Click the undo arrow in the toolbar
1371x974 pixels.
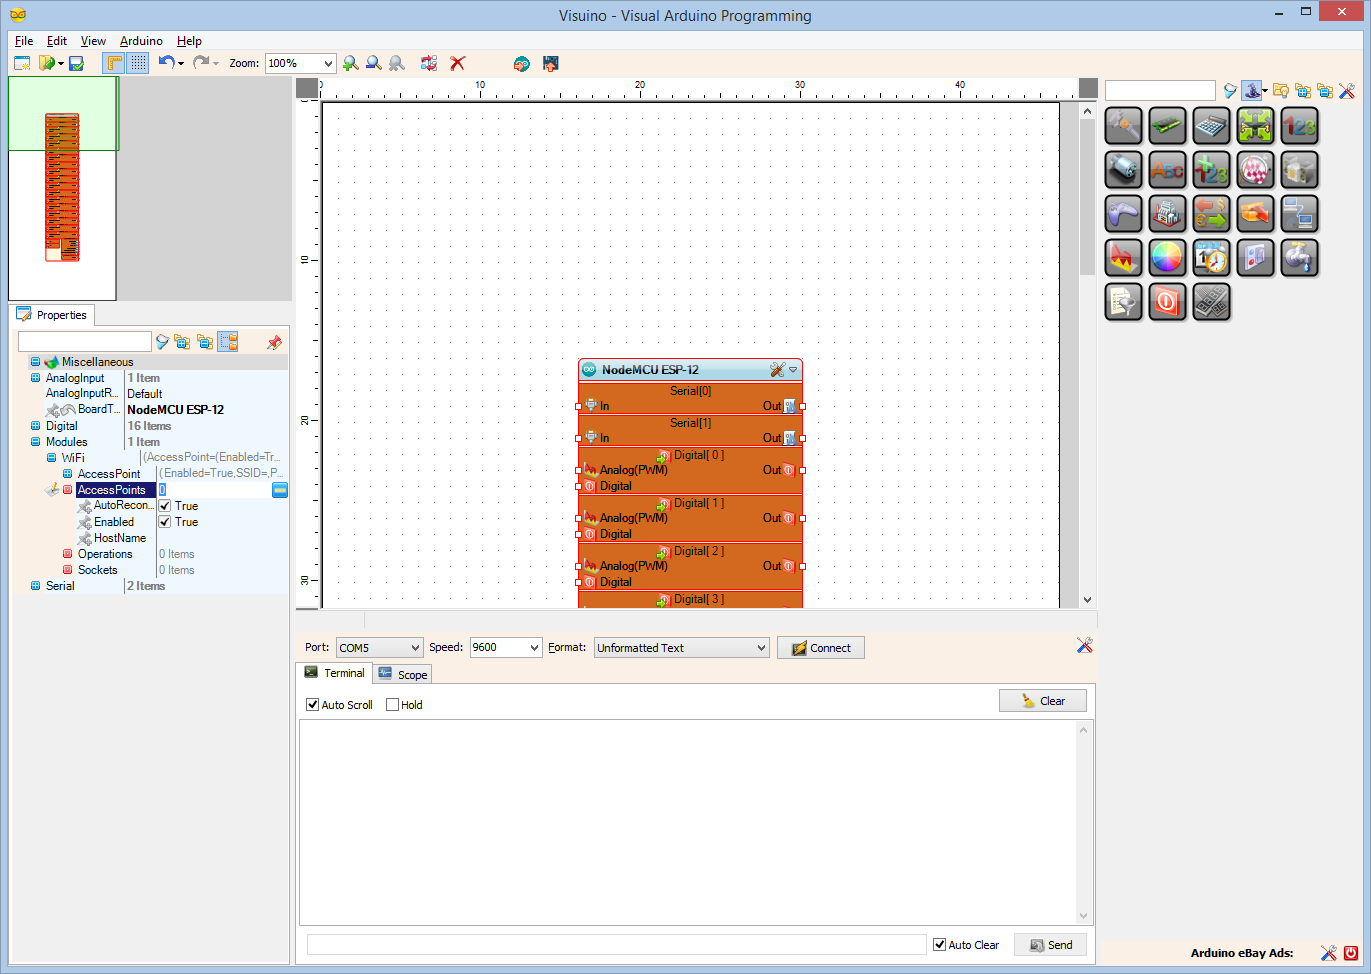click(166, 63)
